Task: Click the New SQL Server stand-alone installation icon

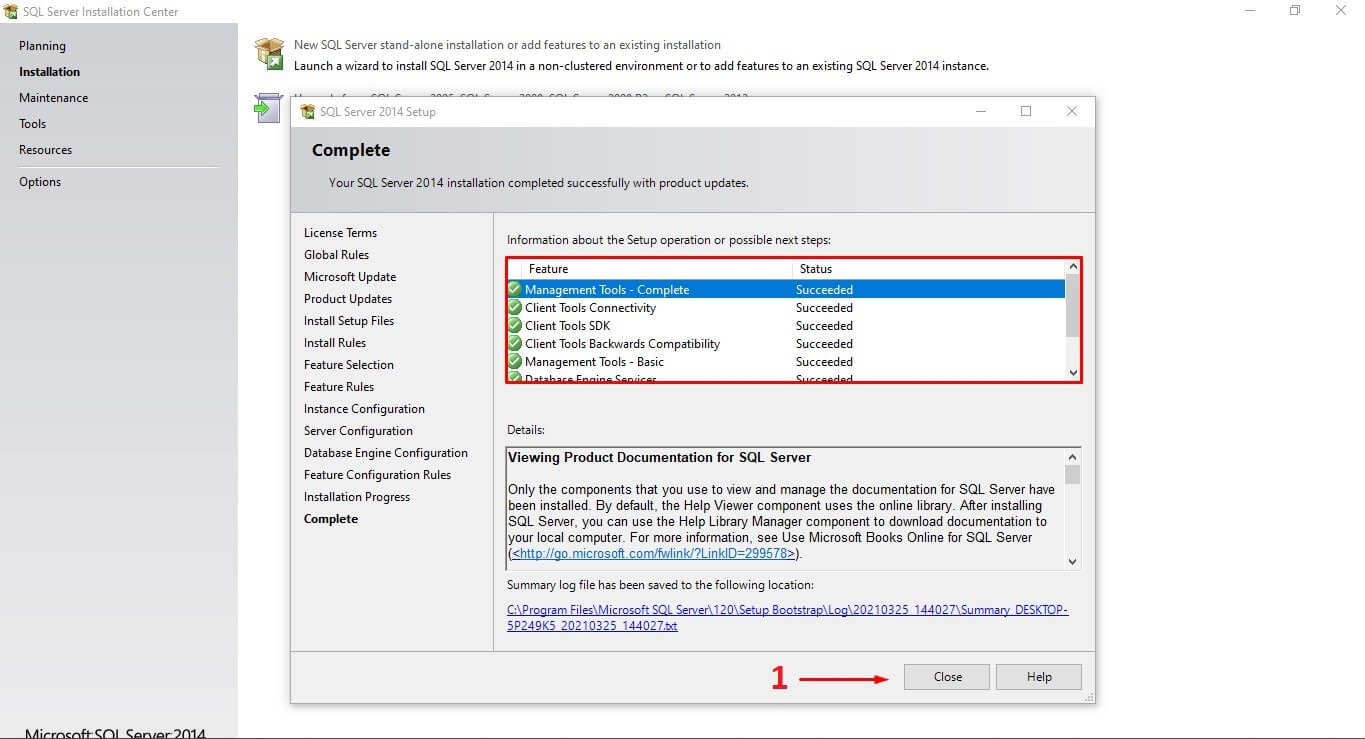Action: [269, 54]
